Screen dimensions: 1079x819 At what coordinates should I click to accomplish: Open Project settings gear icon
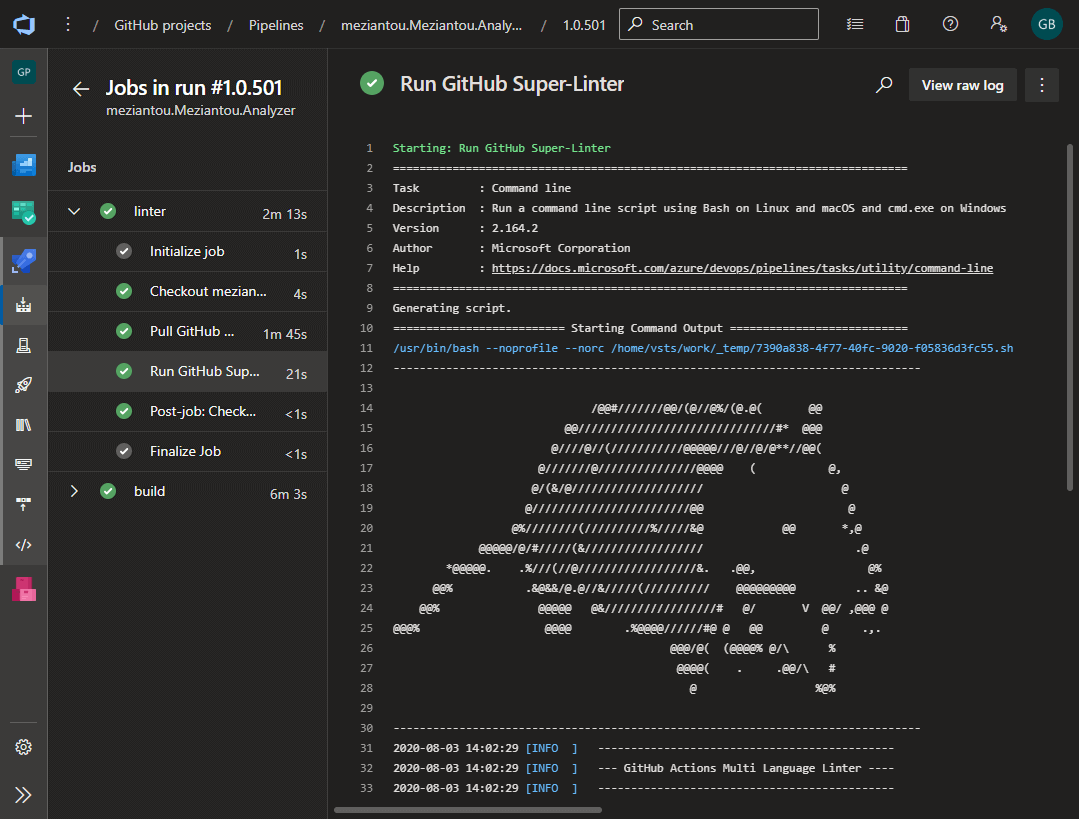tap(24, 747)
